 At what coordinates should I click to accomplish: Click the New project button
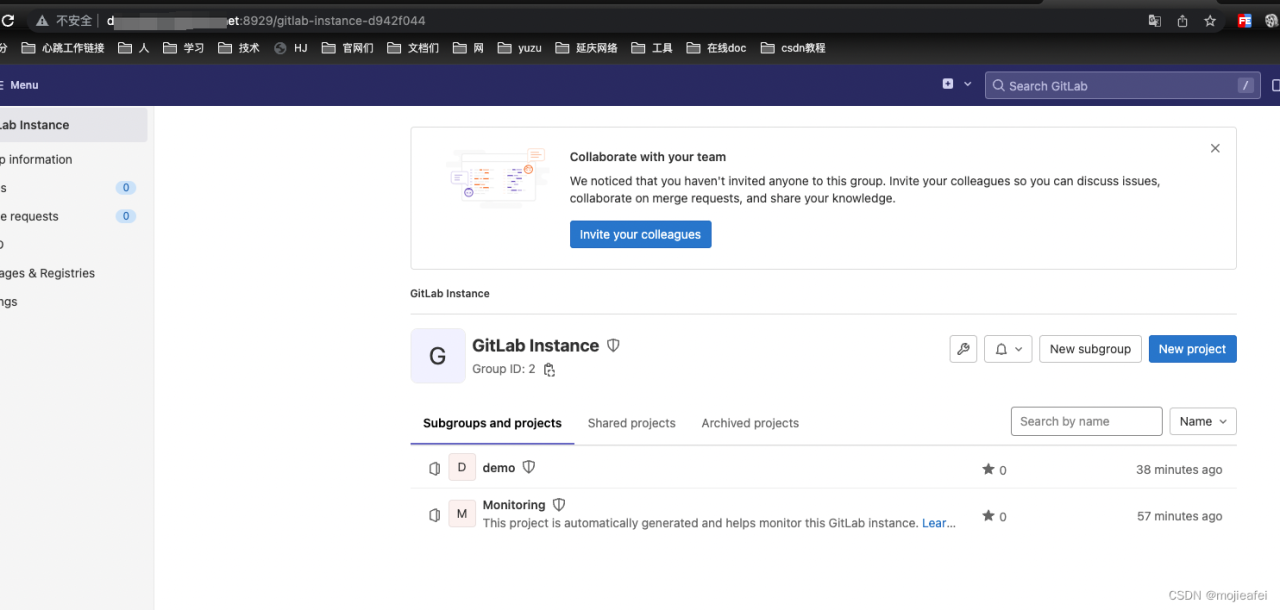1192,349
